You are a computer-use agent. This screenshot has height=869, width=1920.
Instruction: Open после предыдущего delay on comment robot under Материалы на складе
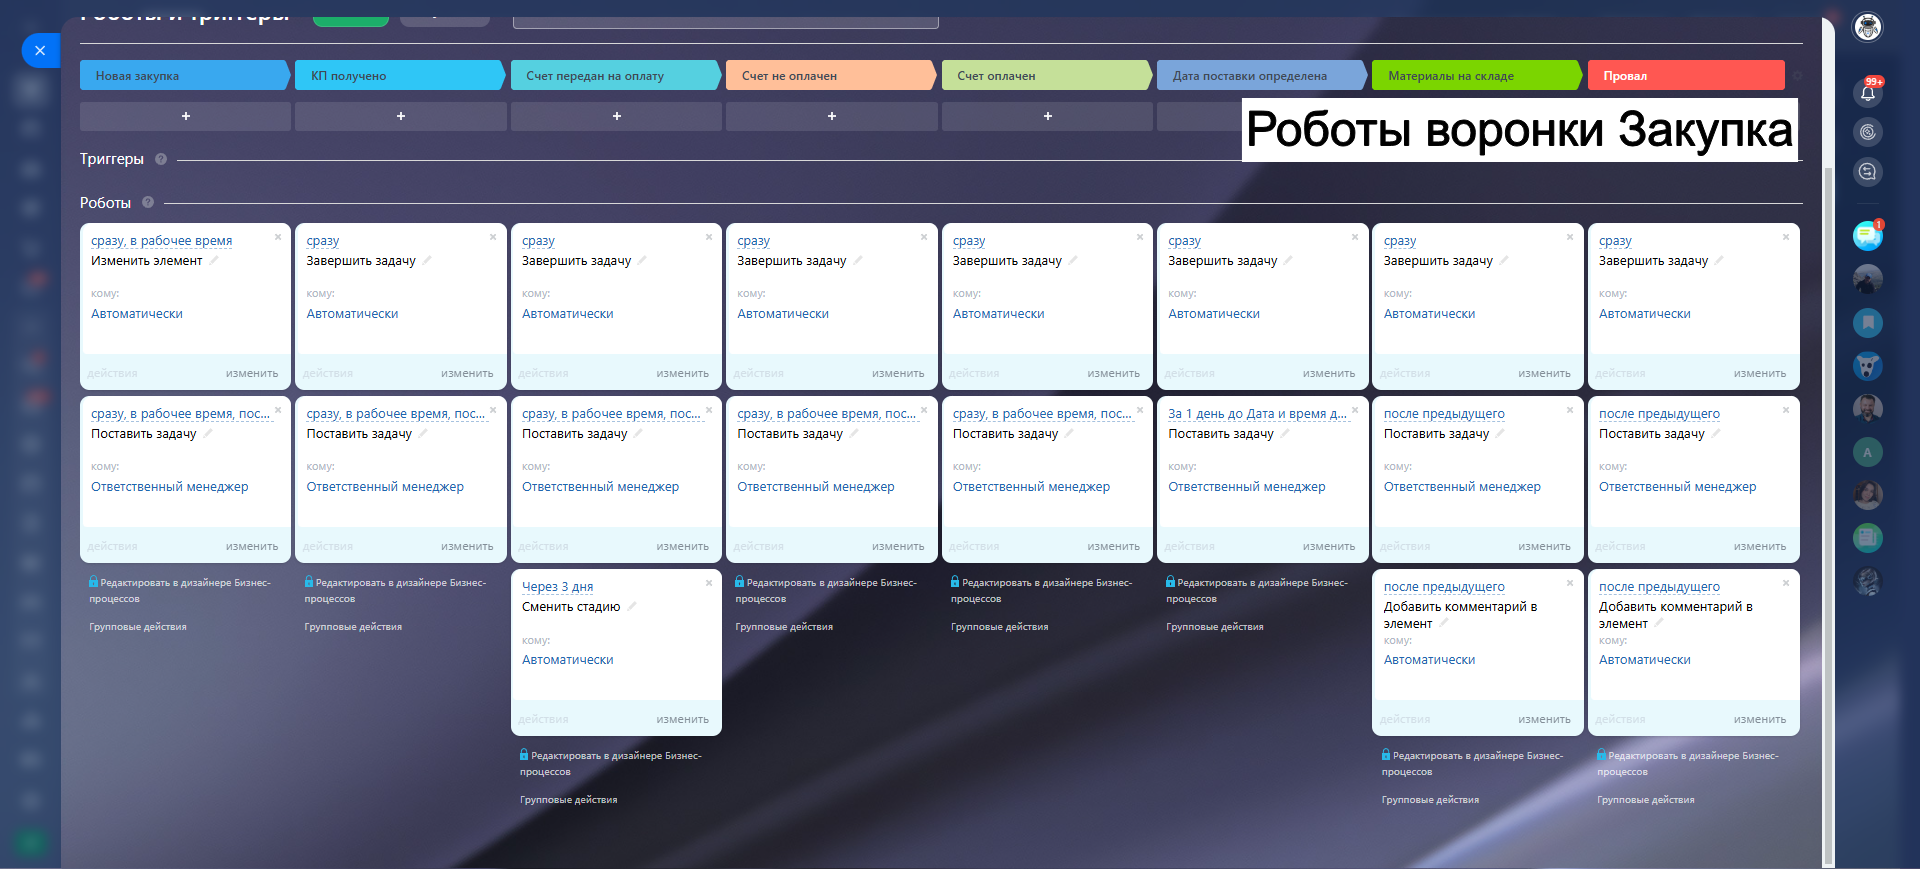(1444, 587)
